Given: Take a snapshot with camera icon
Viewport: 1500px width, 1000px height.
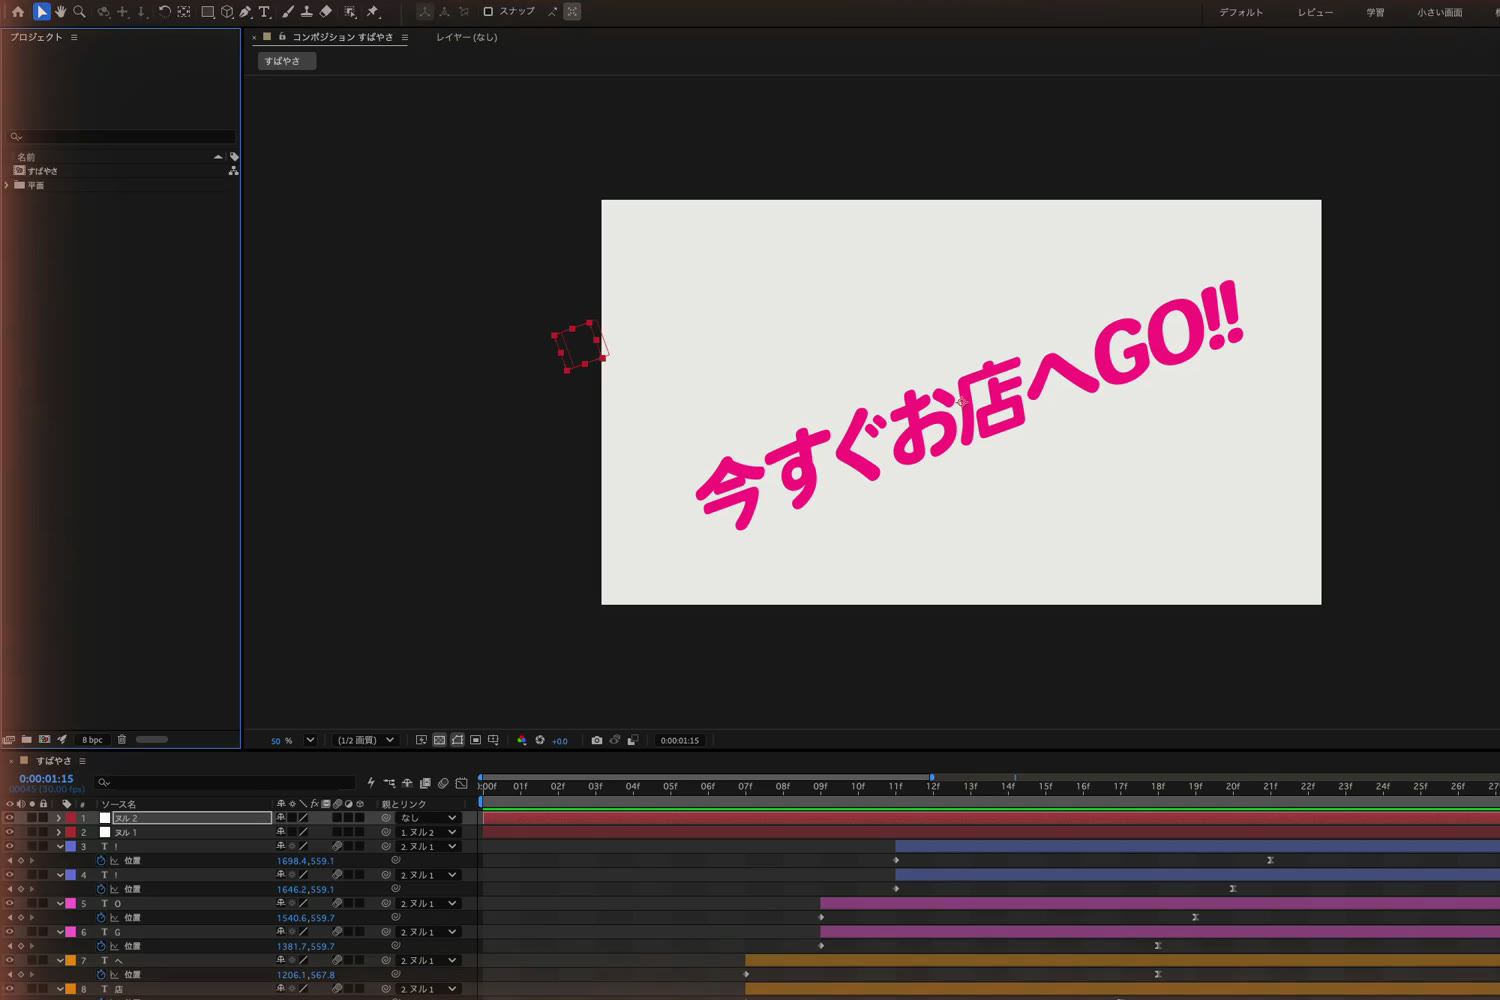Looking at the screenshot, I should pyautogui.click(x=597, y=740).
